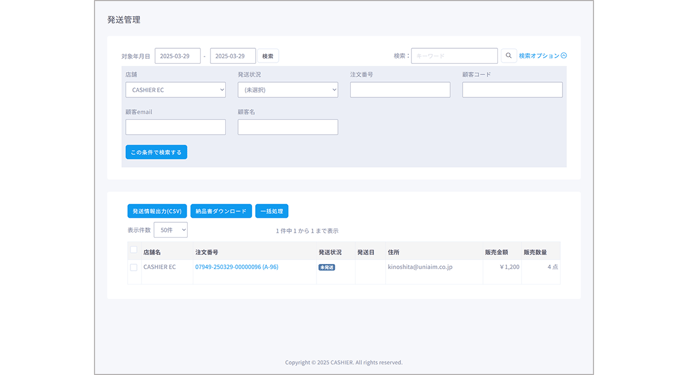Open the 検索オプション link
Viewport: 688px width, 375px height.
[x=539, y=56]
